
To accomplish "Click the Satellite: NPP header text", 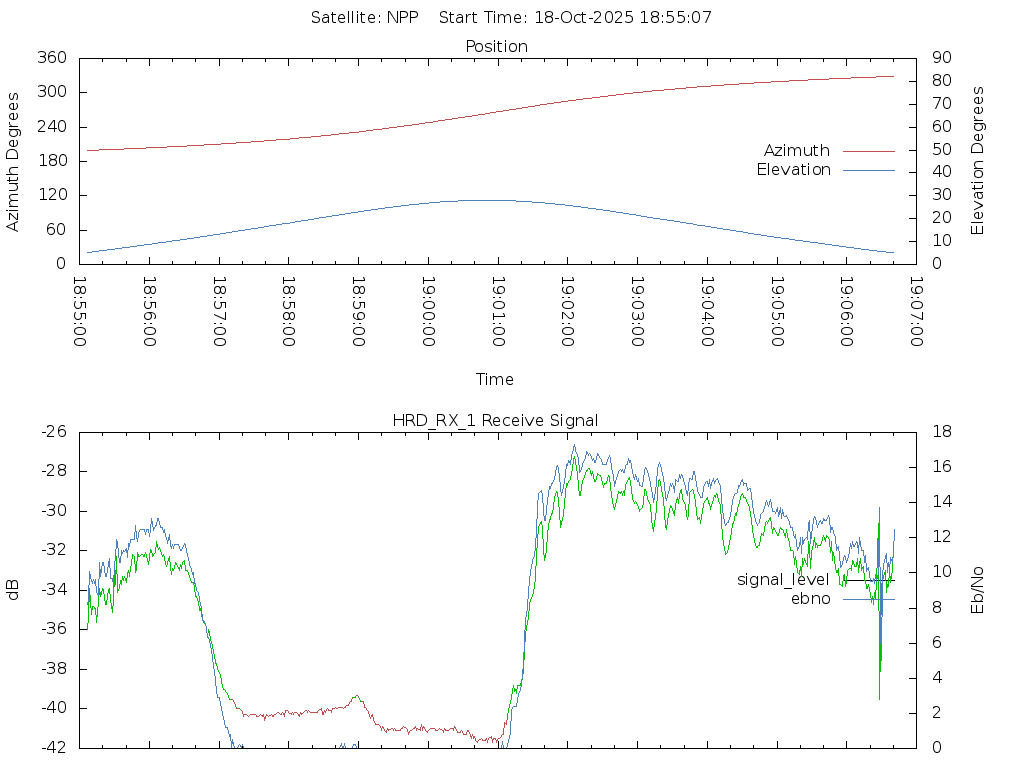I will (x=367, y=18).
